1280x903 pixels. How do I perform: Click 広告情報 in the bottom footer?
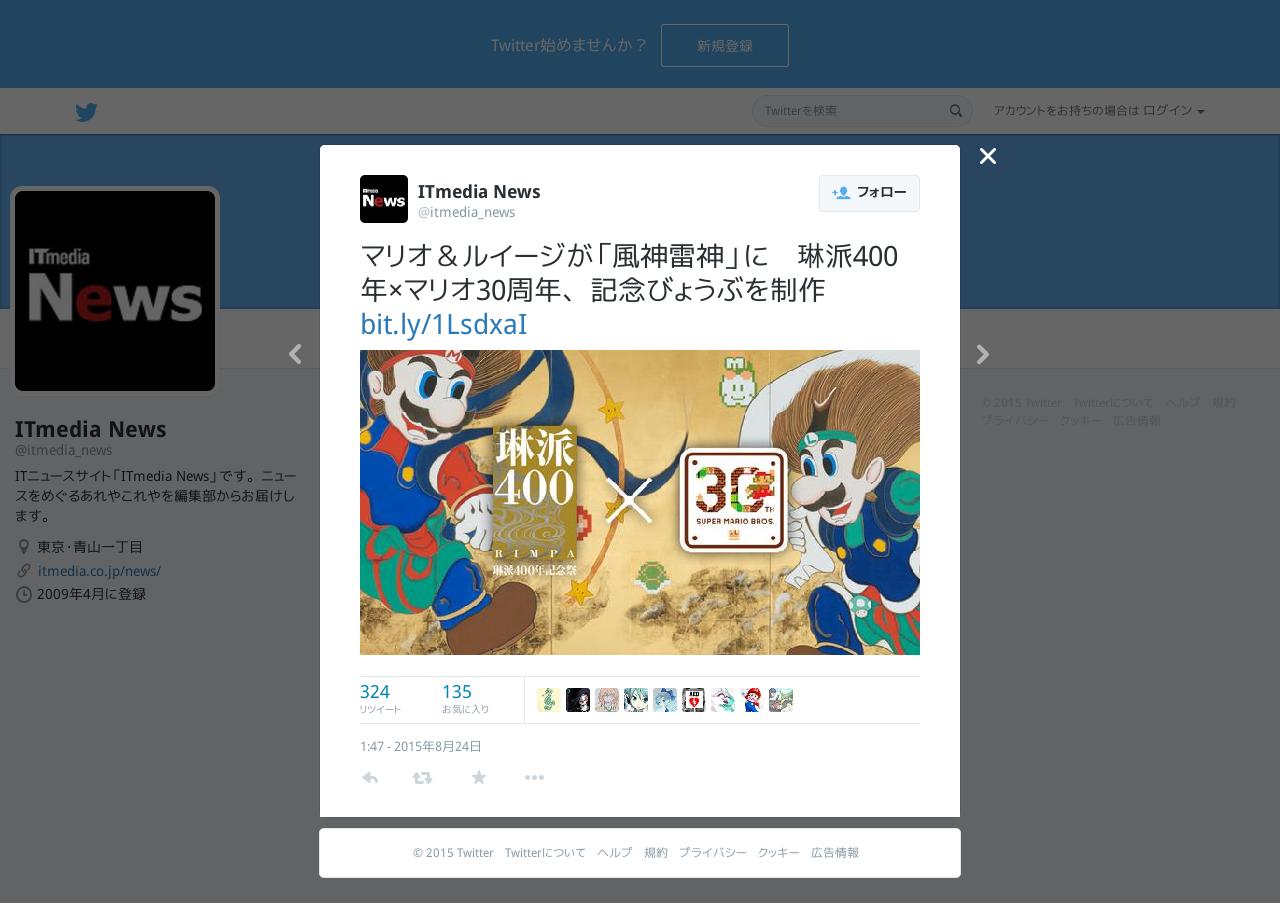coord(835,853)
